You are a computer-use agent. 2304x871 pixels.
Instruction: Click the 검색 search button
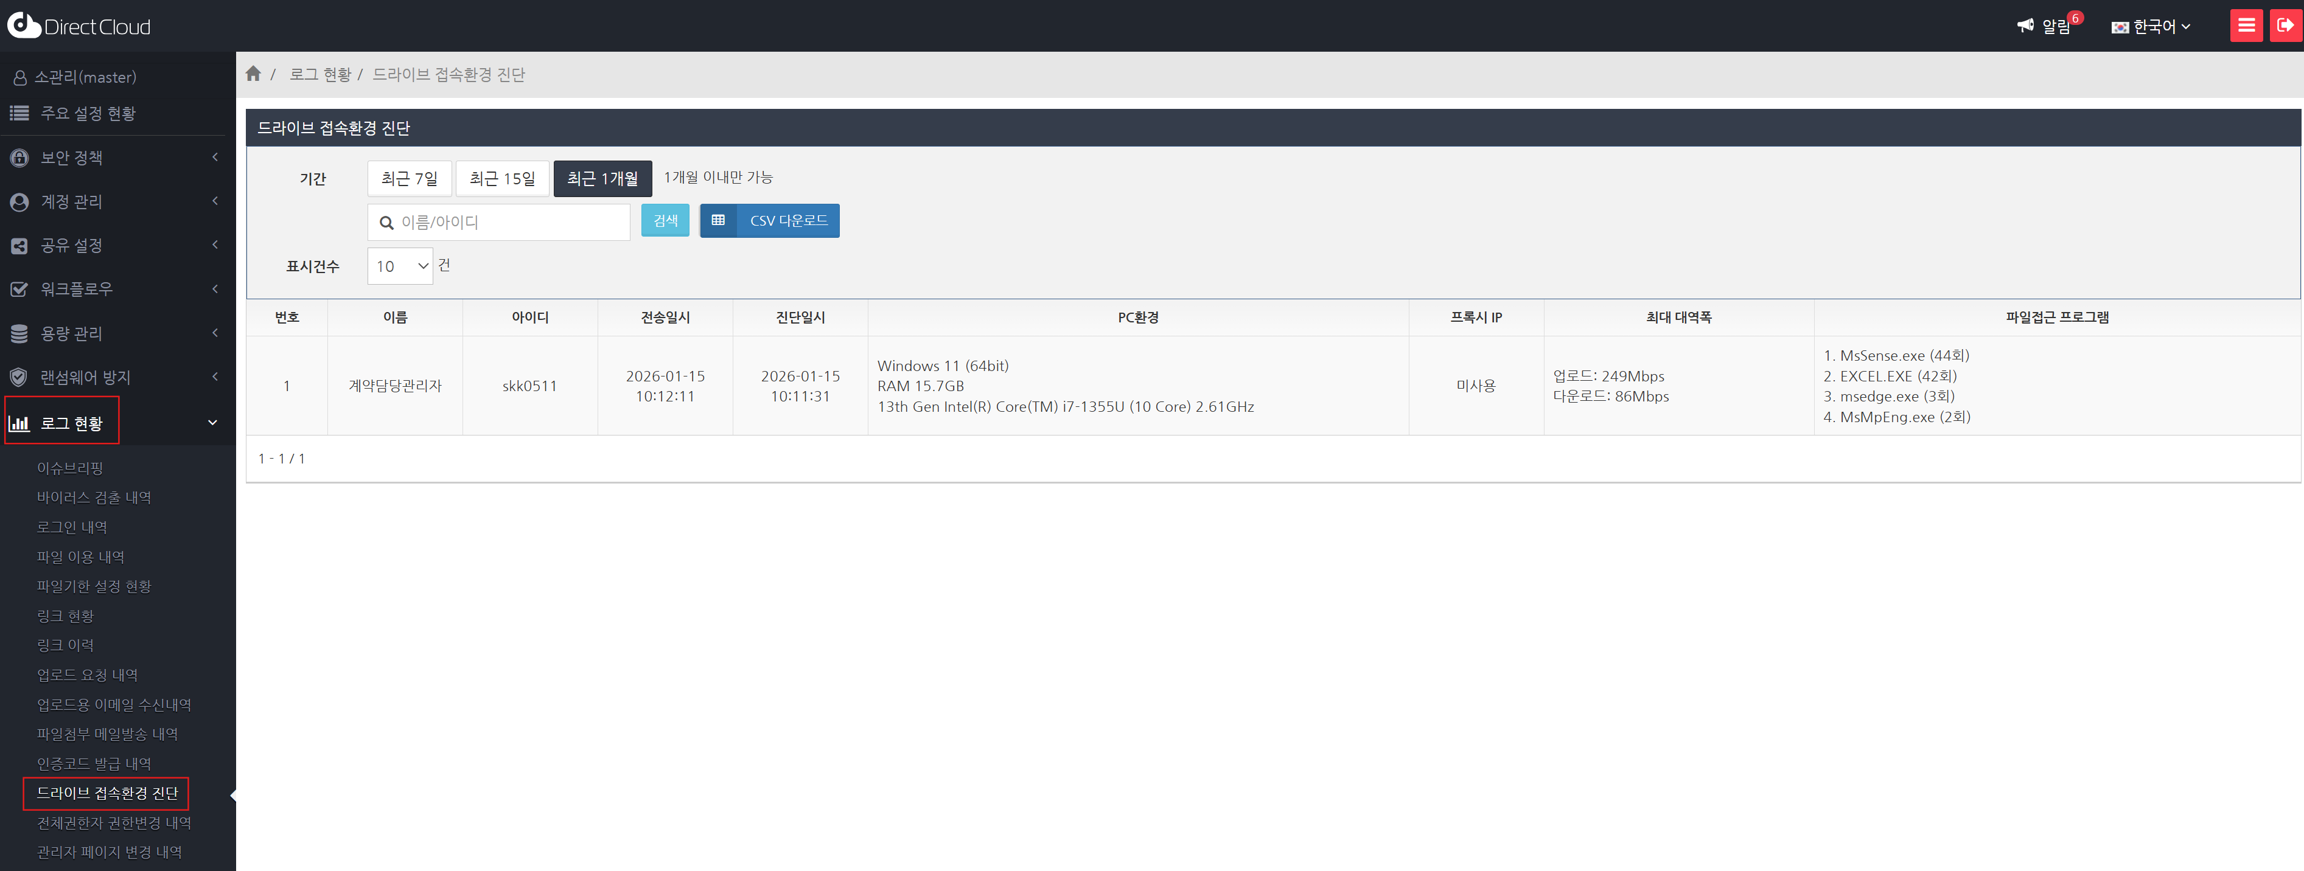(665, 221)
